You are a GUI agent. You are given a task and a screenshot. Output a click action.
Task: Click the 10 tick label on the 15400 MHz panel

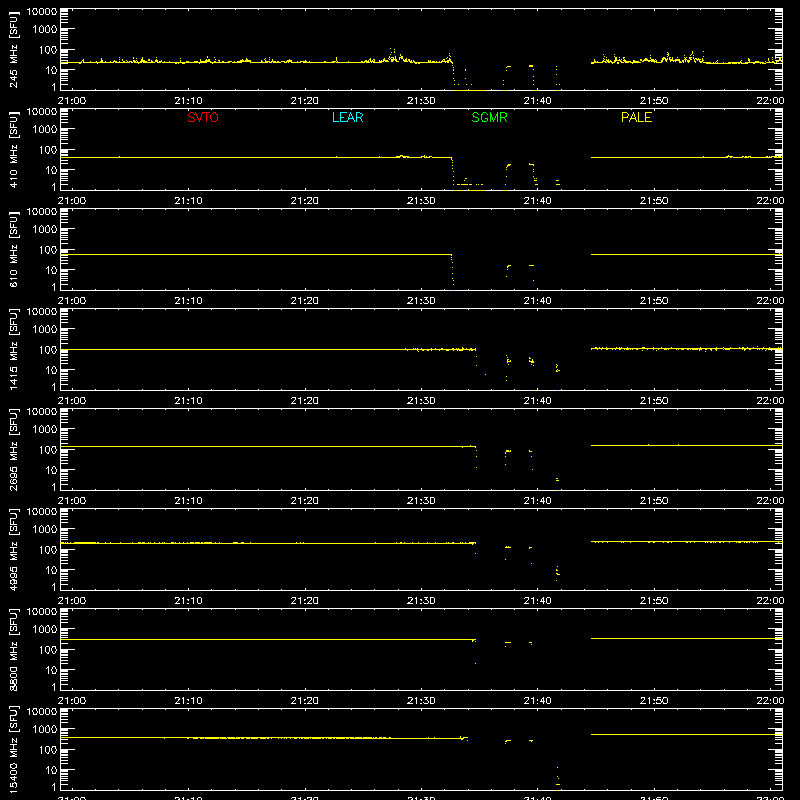click(x=51, y=770)
